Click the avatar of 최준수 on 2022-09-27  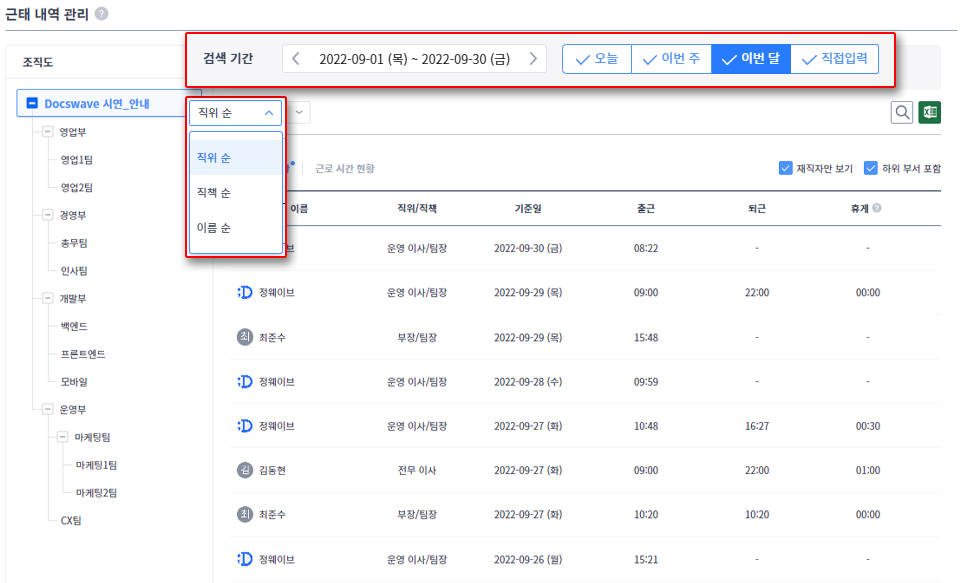(245, 514)
